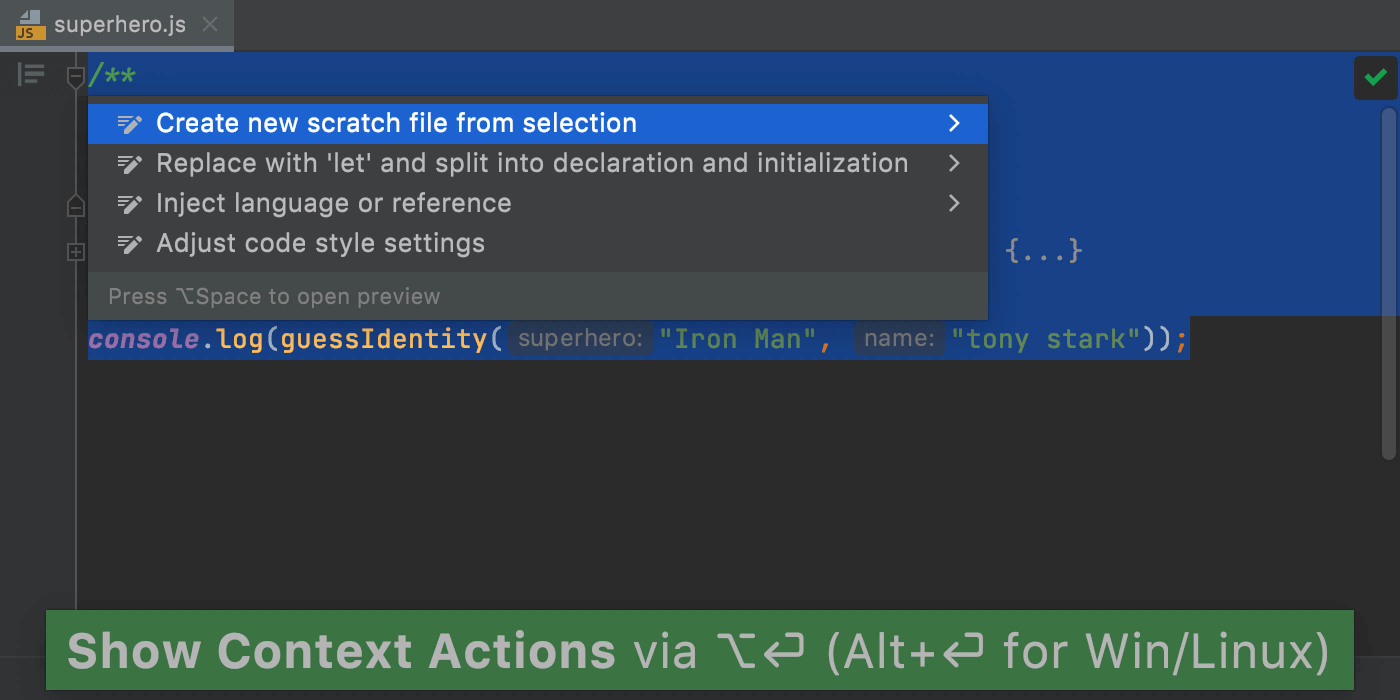This screenshot has width=1400, height=700.
Task: Click pencil icon beside Inject language or reference
Action: click(130, 204)
